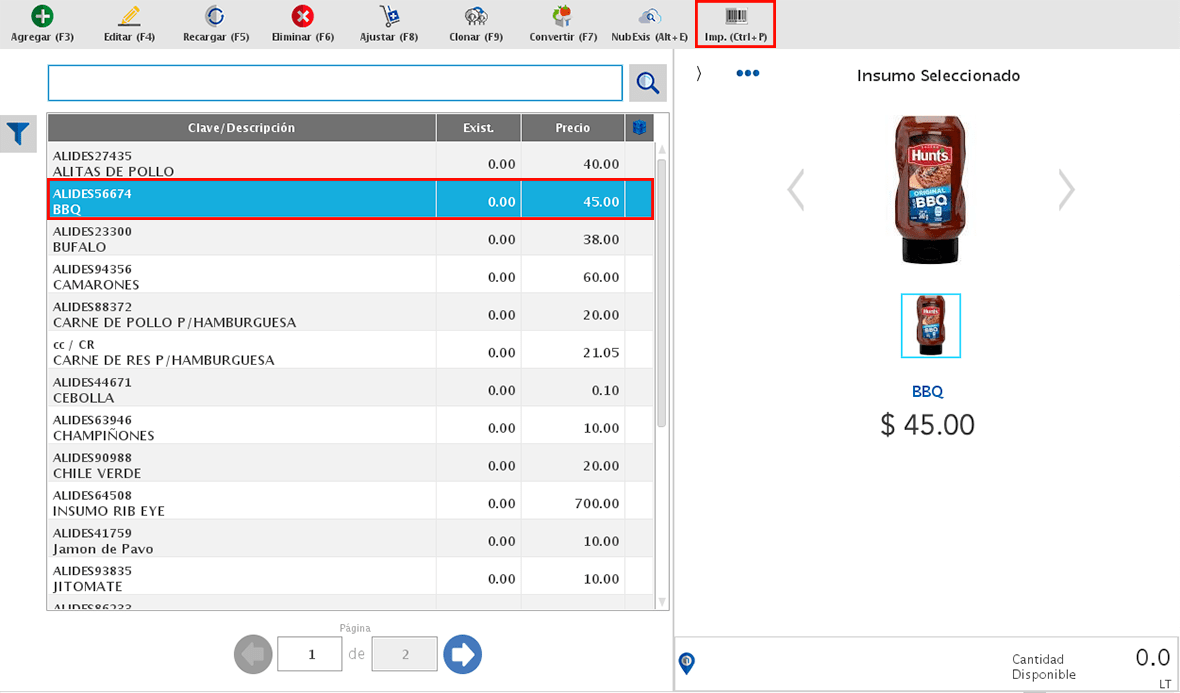This screenshot has height=693, width=1180.
Task: Select the BBQ bottle thumbnail
Action: [930, 326]
